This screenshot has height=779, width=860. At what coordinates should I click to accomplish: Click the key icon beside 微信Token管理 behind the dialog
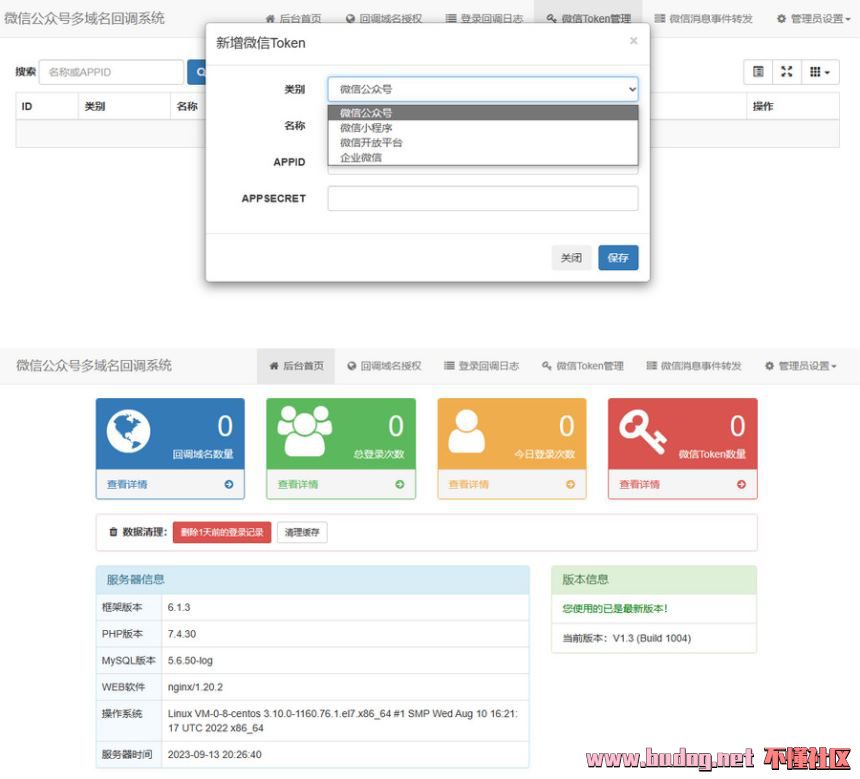click(x=551, y=19)
